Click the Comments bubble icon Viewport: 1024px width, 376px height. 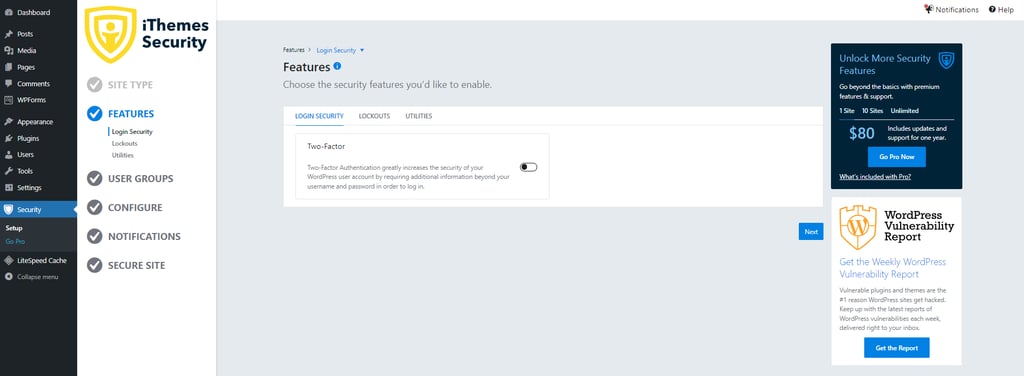point(8,84)
